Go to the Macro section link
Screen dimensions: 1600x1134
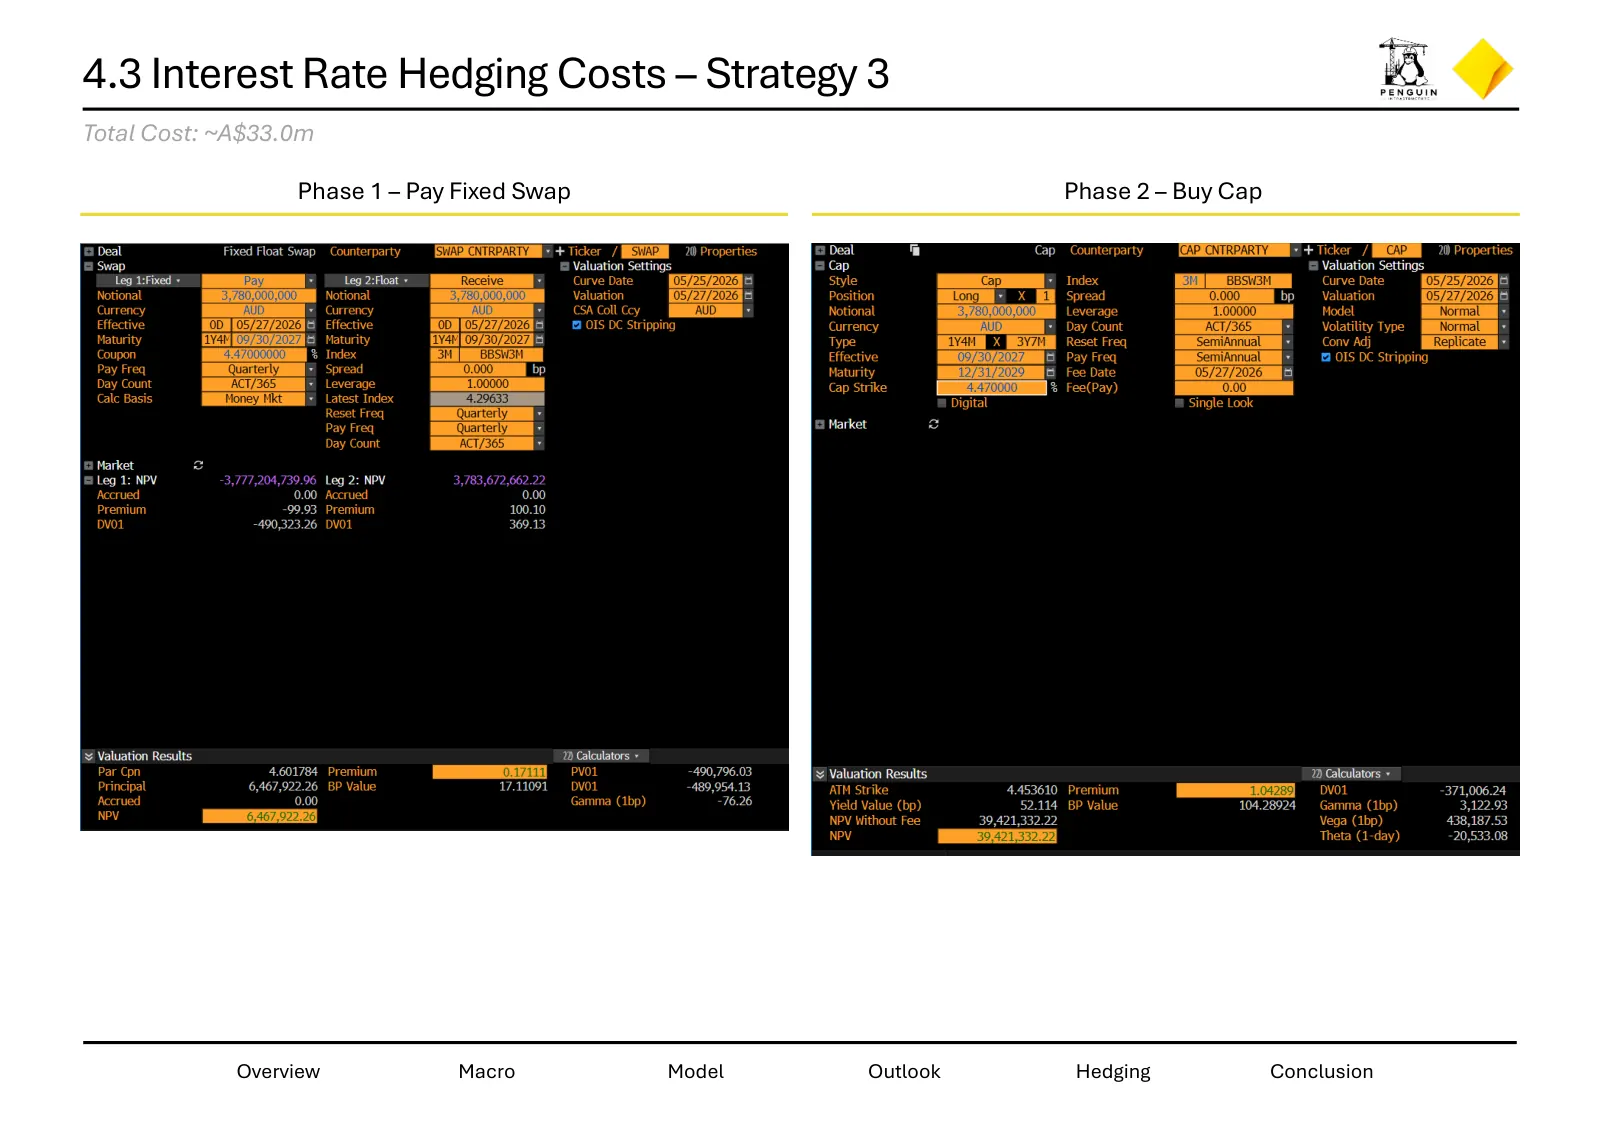487,1071
